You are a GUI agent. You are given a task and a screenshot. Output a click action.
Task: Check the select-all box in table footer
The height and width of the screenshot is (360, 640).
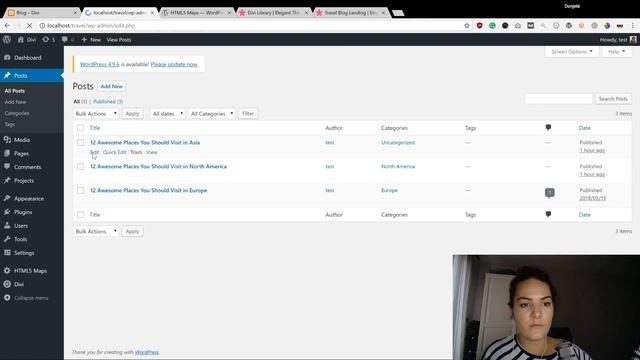coord(80,215)
